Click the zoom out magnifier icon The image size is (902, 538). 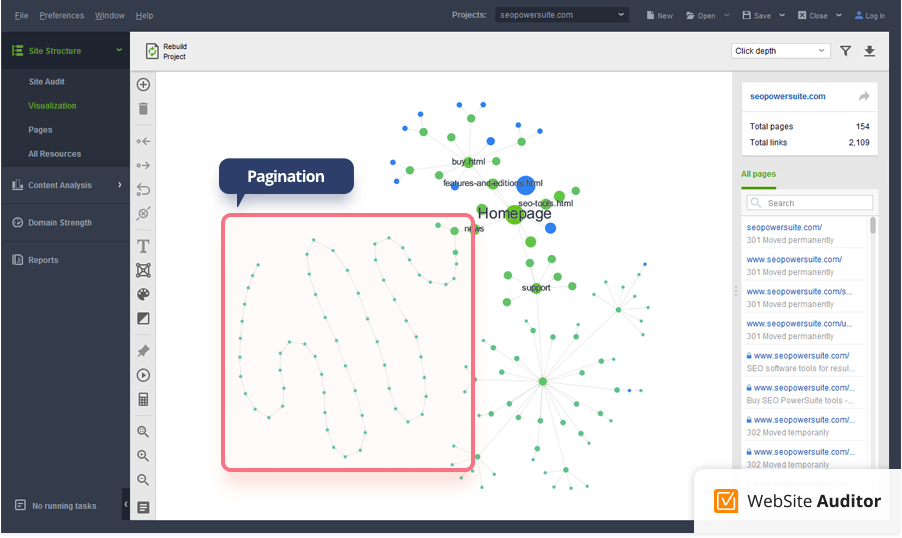pos(143,480)
